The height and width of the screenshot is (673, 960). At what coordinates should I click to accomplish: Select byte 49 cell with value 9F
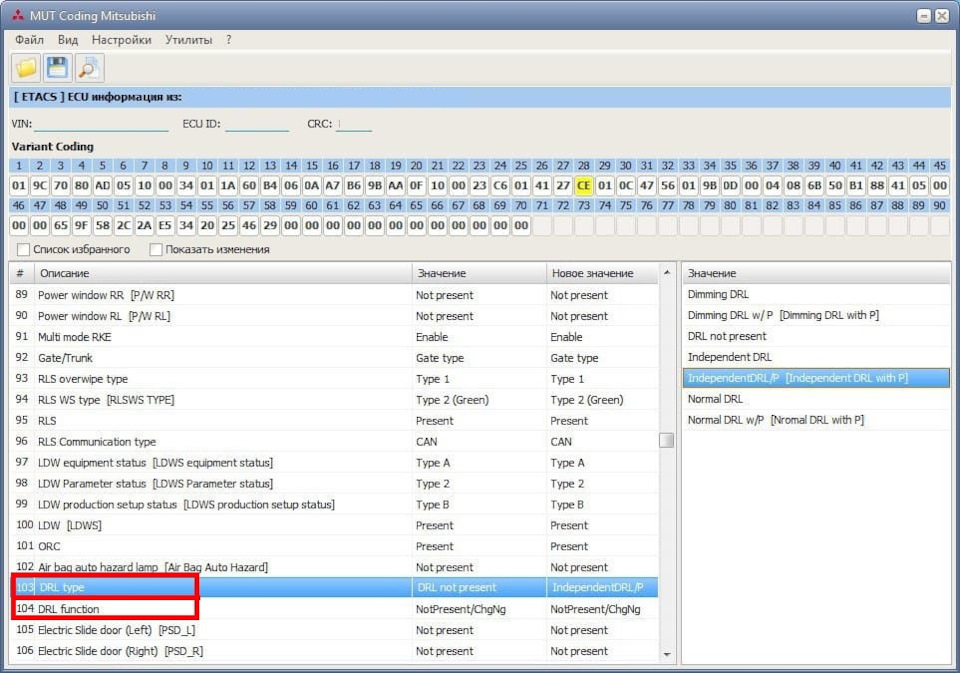[x=81, y=225]
